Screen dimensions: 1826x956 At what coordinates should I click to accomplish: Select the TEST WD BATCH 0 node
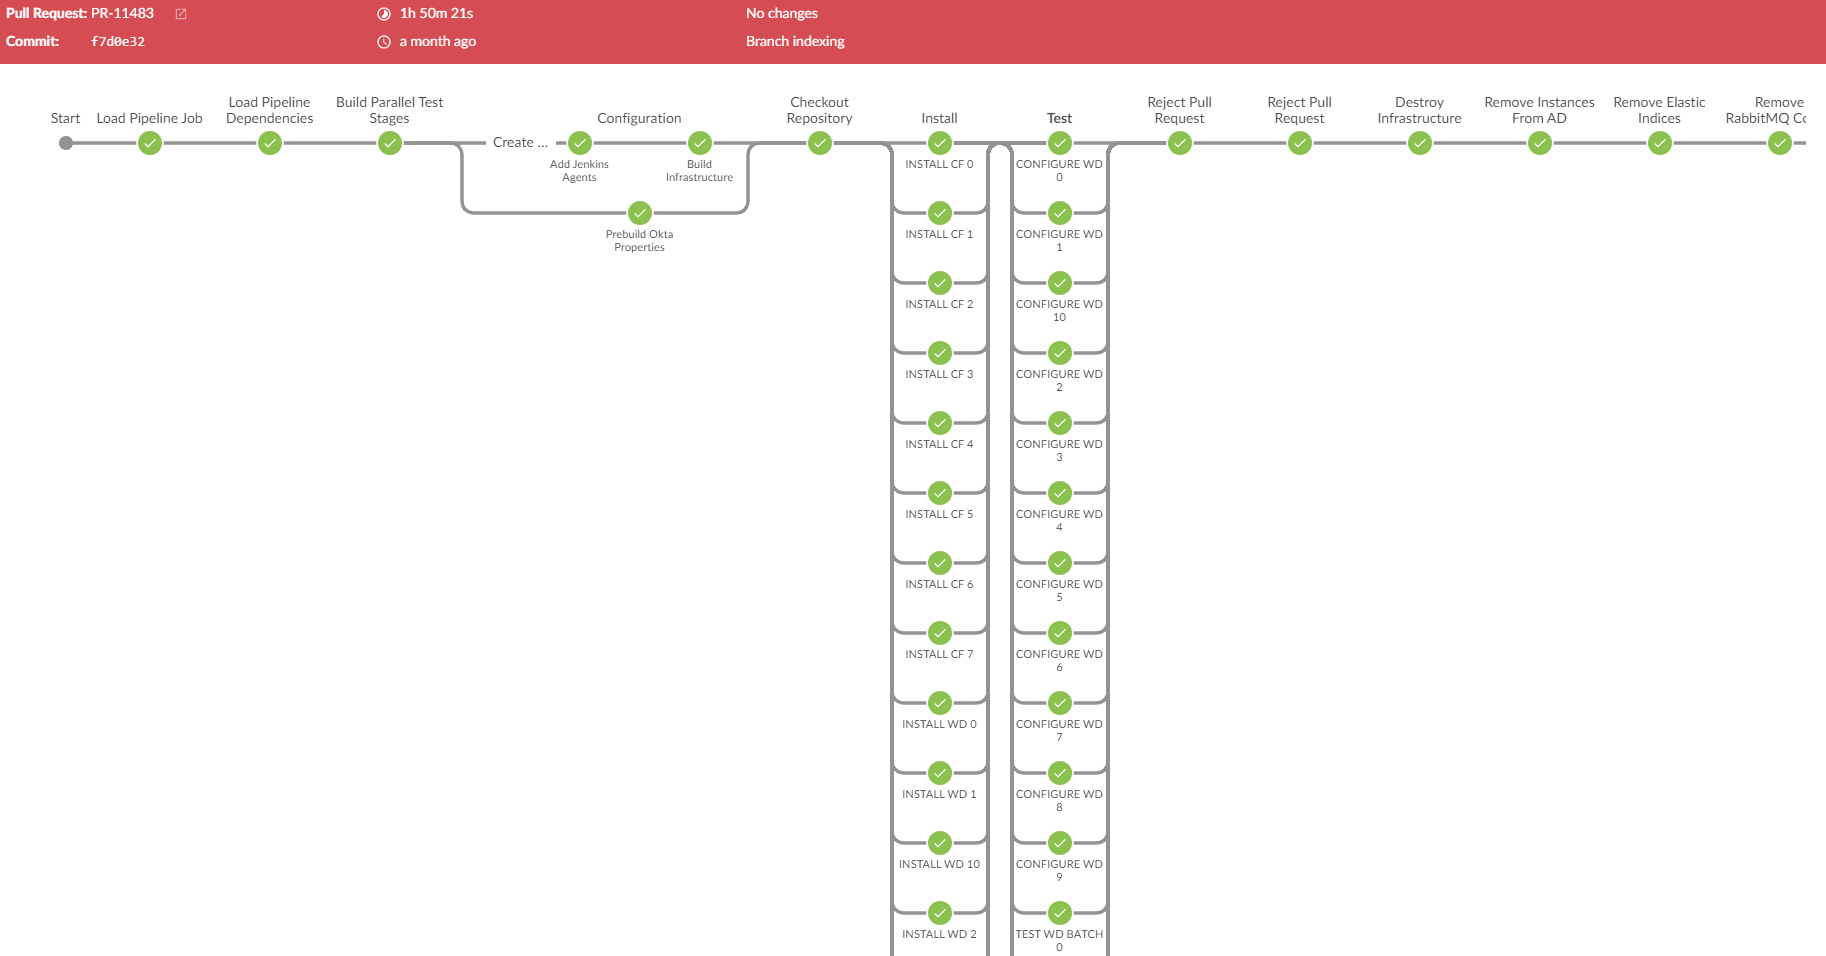point(1060,913)
